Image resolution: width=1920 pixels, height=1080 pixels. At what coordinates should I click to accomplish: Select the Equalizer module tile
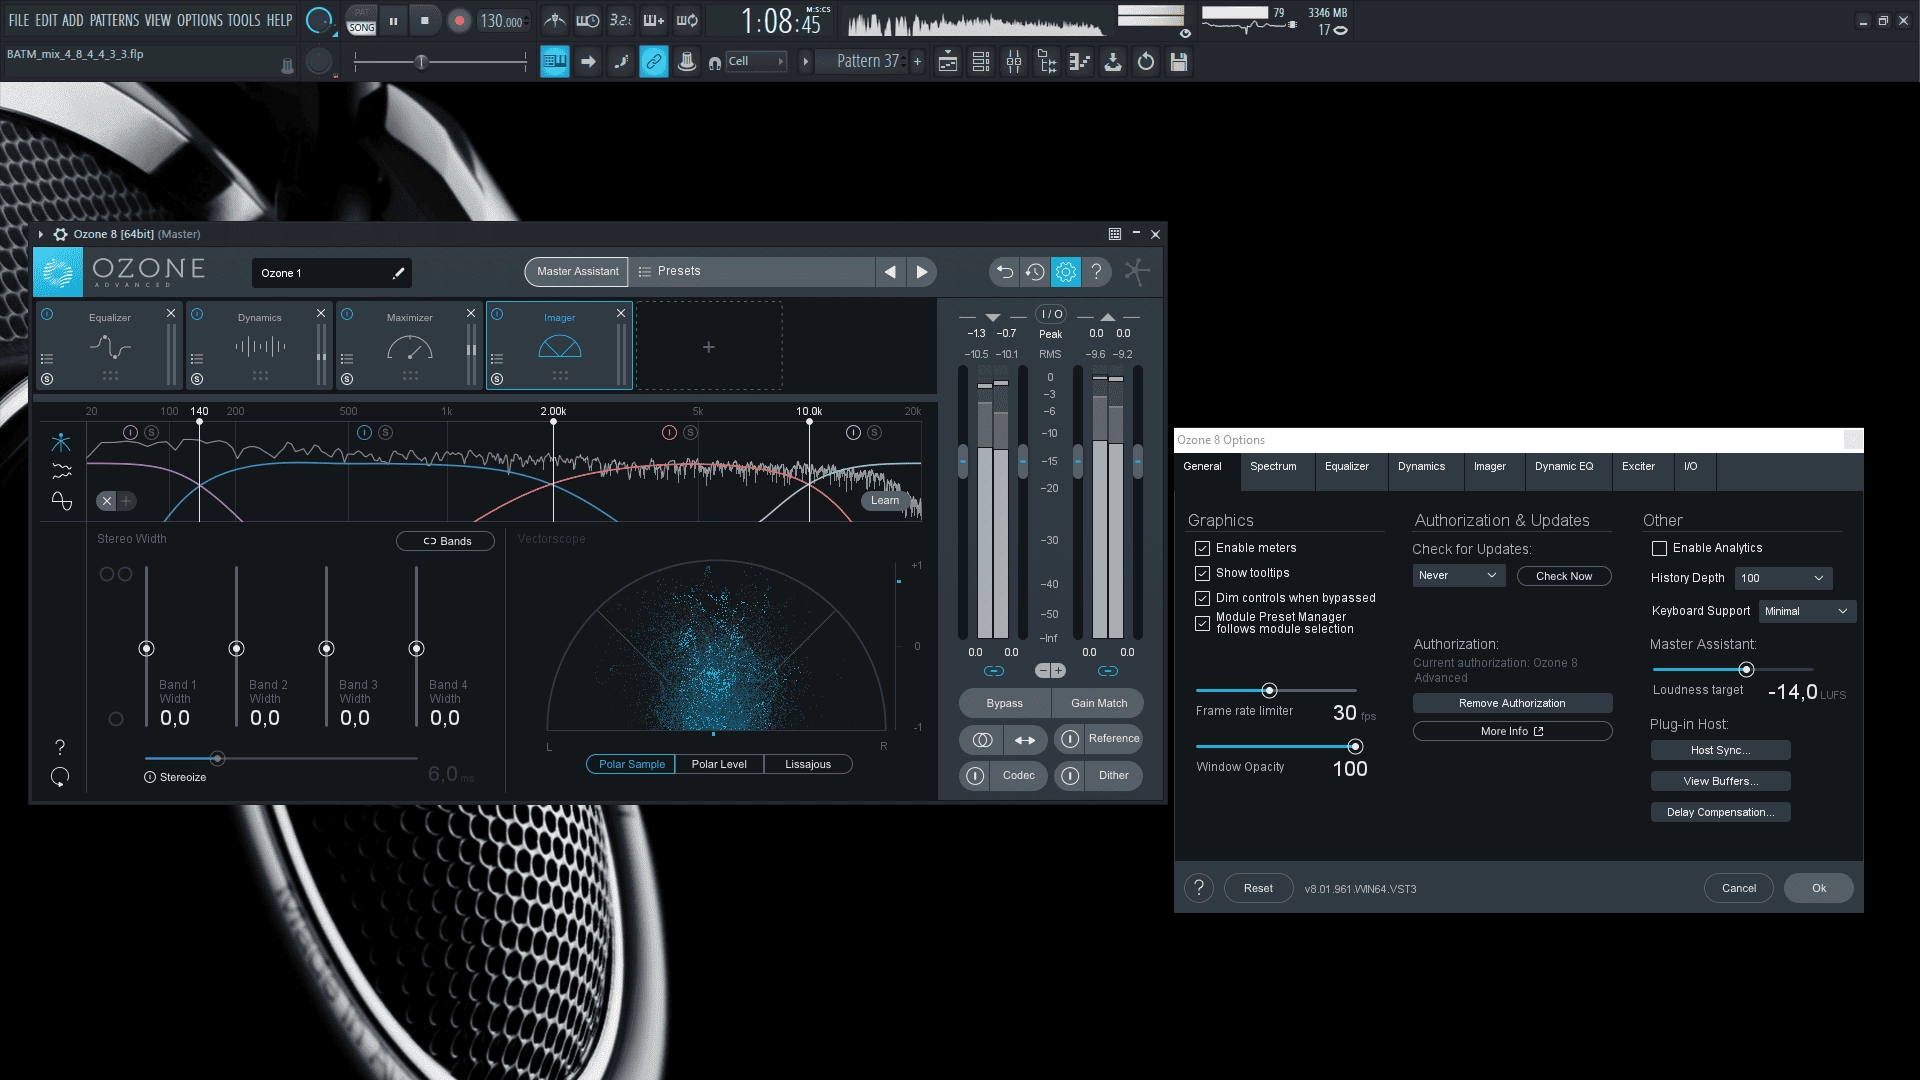(x=110, y=345)
